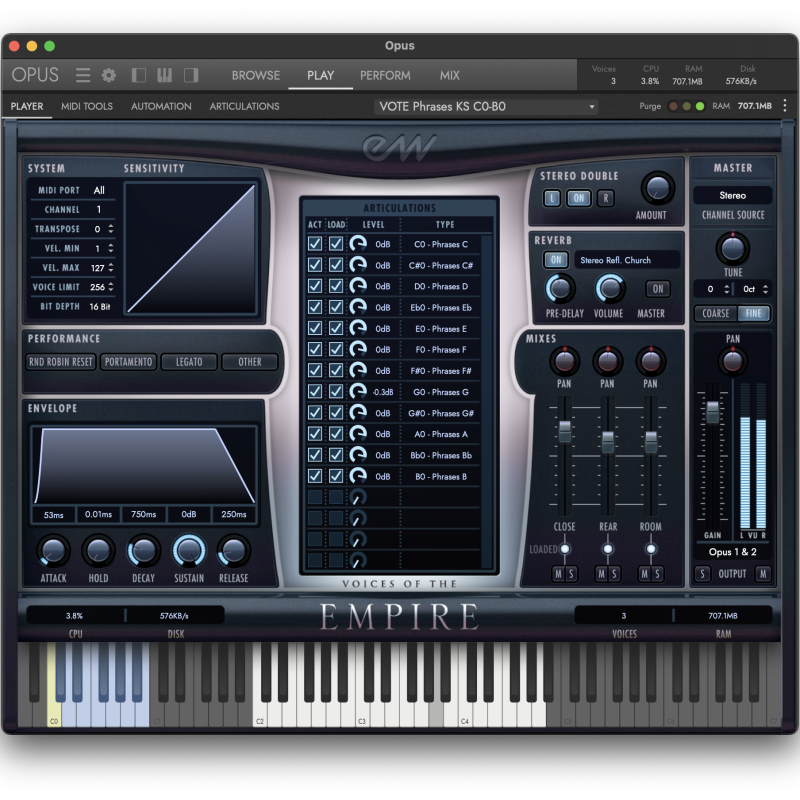Adjust the Close mix Pan knob
800x800 pixels.
[564, 361]
